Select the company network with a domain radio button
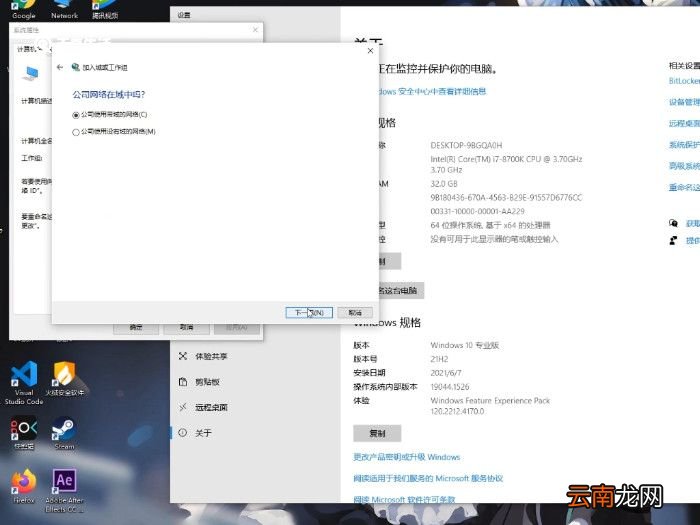The height and width of the screenshot is (525, 700). (75, 115)
